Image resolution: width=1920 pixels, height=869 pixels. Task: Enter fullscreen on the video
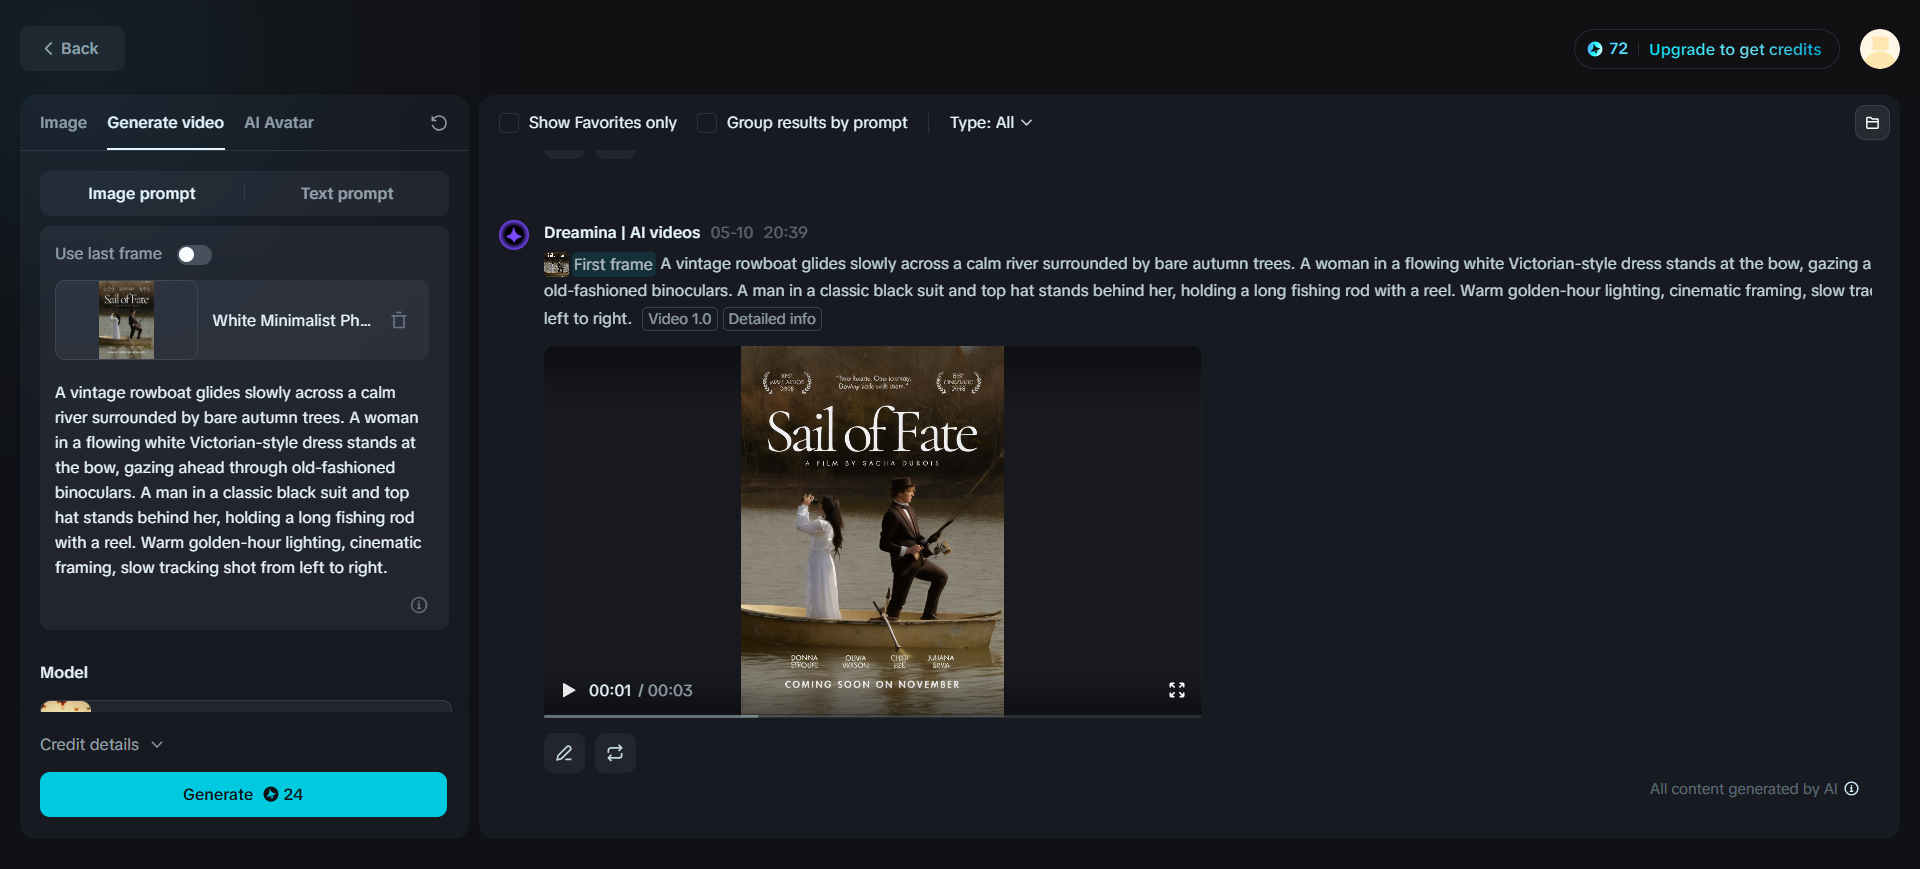pyautogui.click(x=1177, y=690)
